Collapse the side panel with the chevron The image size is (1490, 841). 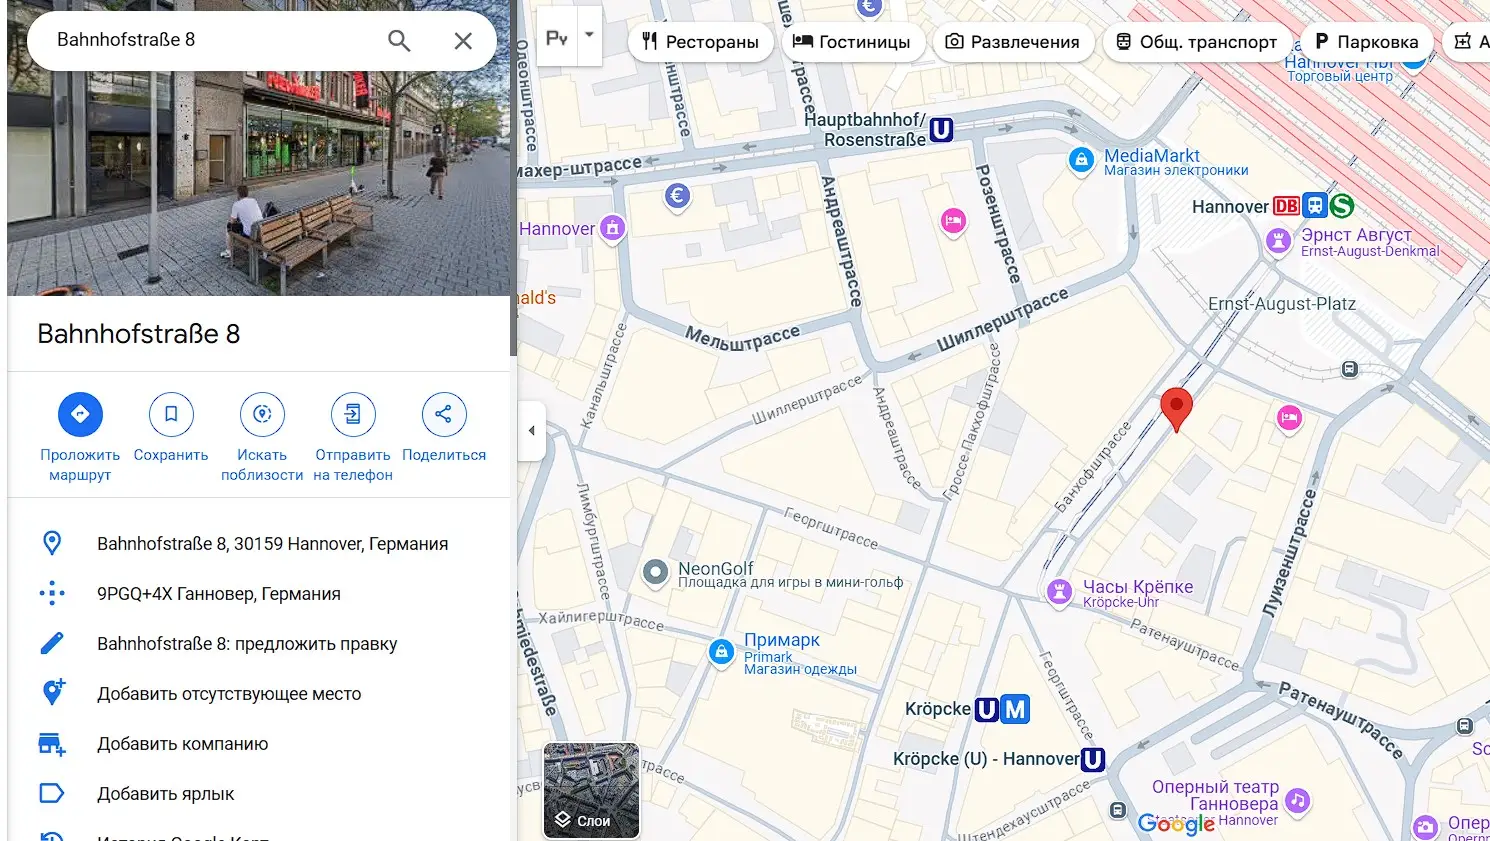click(531, 430)
